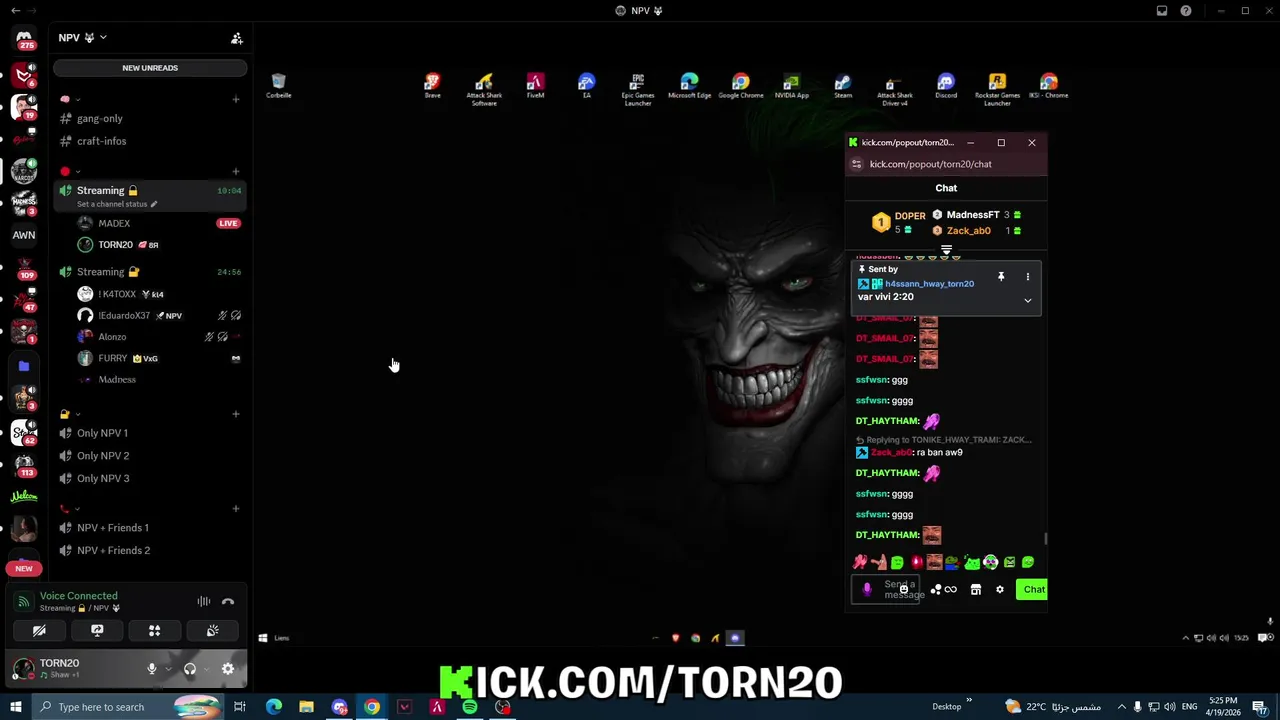Toggle the noise suppression waveform icon
Viewport: 1280px width, 720px height.
click(x=204, y=601)
